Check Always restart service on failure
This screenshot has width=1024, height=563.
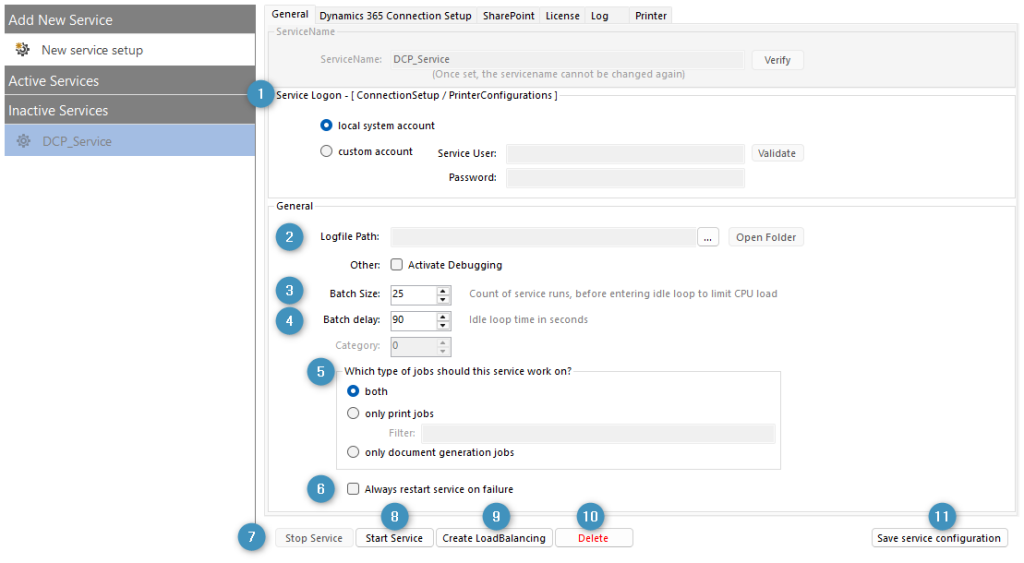coord(353,489)
